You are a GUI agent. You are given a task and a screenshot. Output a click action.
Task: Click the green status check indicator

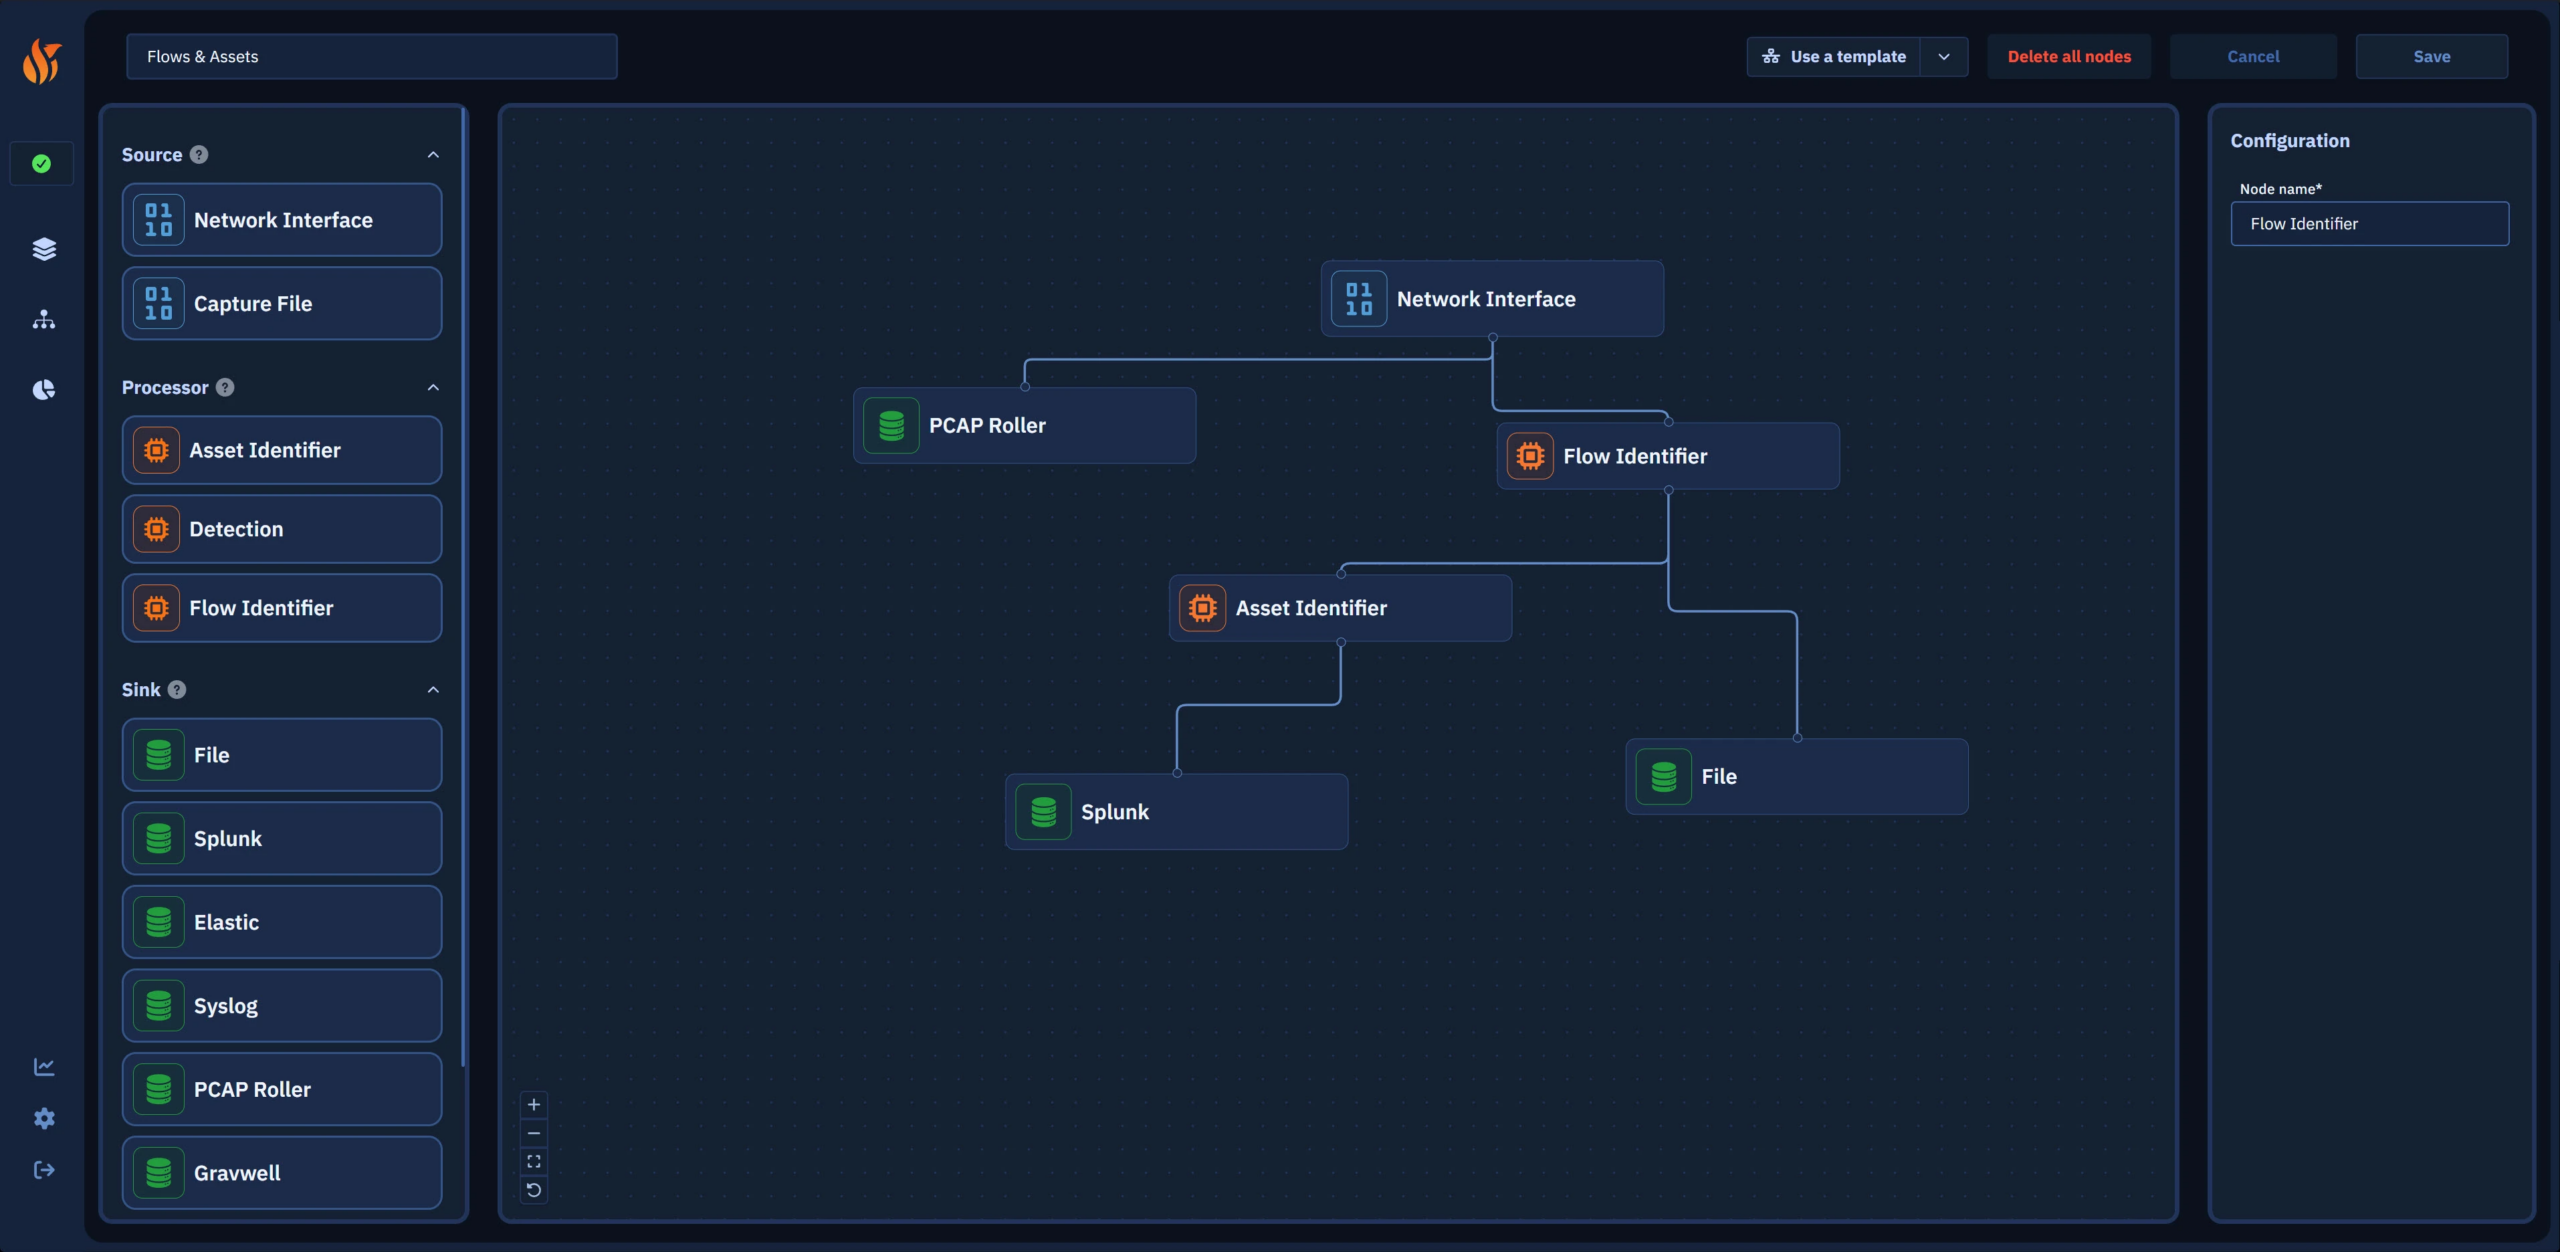tap(41, 164)
